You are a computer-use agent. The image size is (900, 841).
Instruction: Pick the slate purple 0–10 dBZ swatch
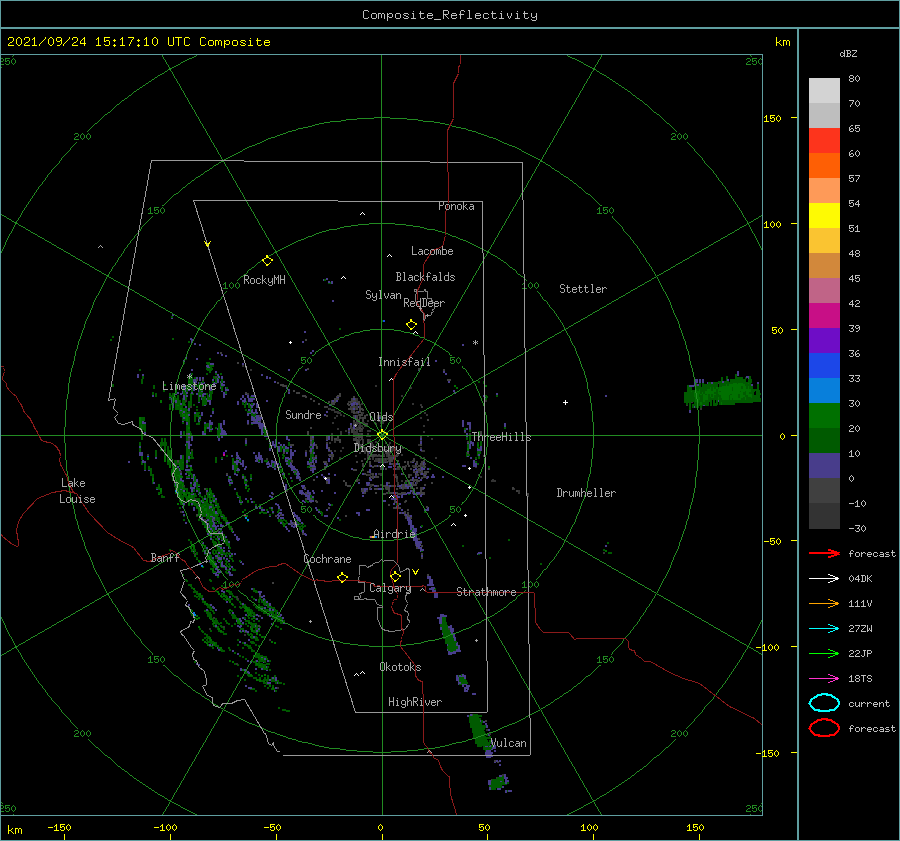824,466
